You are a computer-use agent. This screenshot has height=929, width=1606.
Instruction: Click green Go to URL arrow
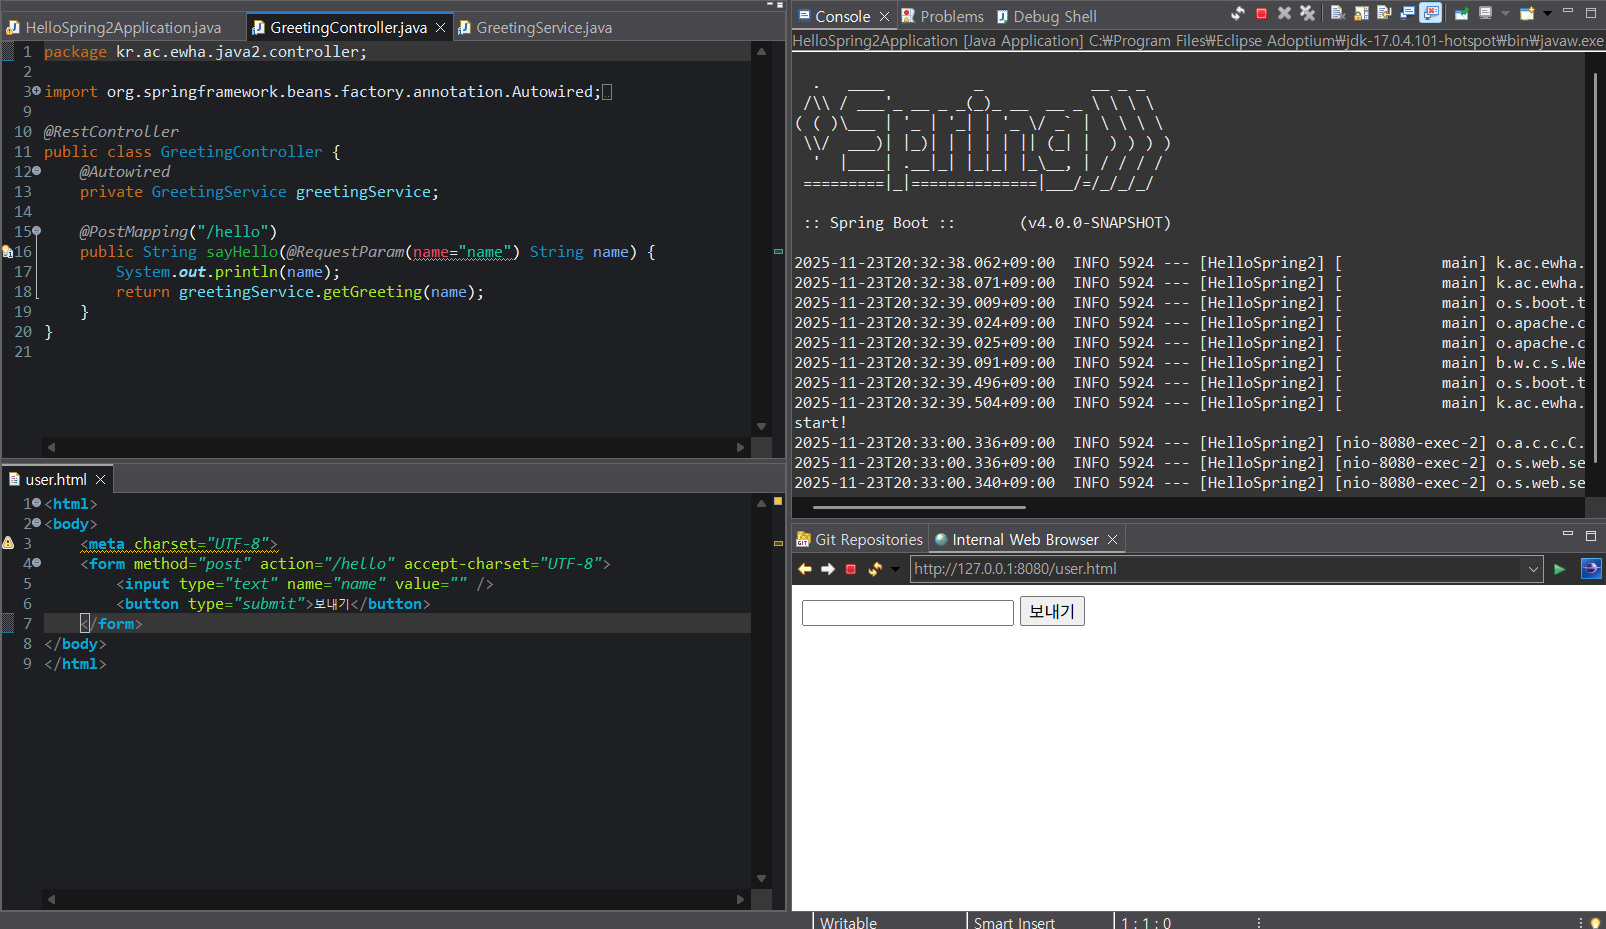[x=1560, y=569]
